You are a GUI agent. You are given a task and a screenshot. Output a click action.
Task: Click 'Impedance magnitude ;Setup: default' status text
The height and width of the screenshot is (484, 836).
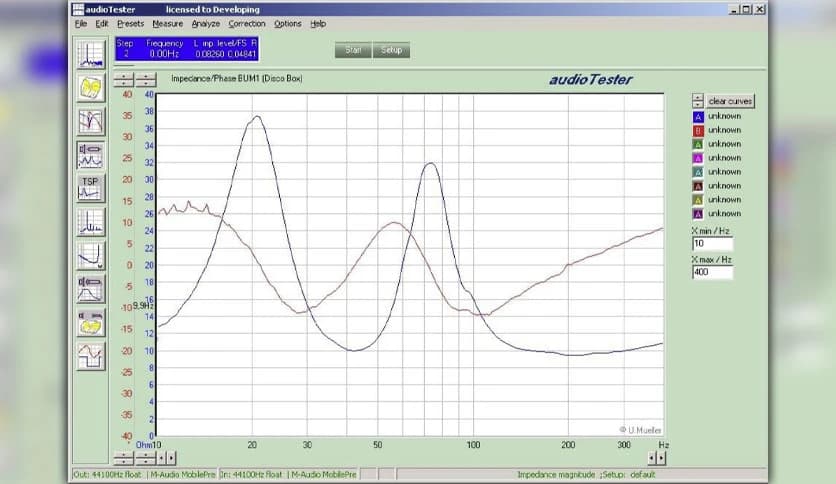[586, 474]
